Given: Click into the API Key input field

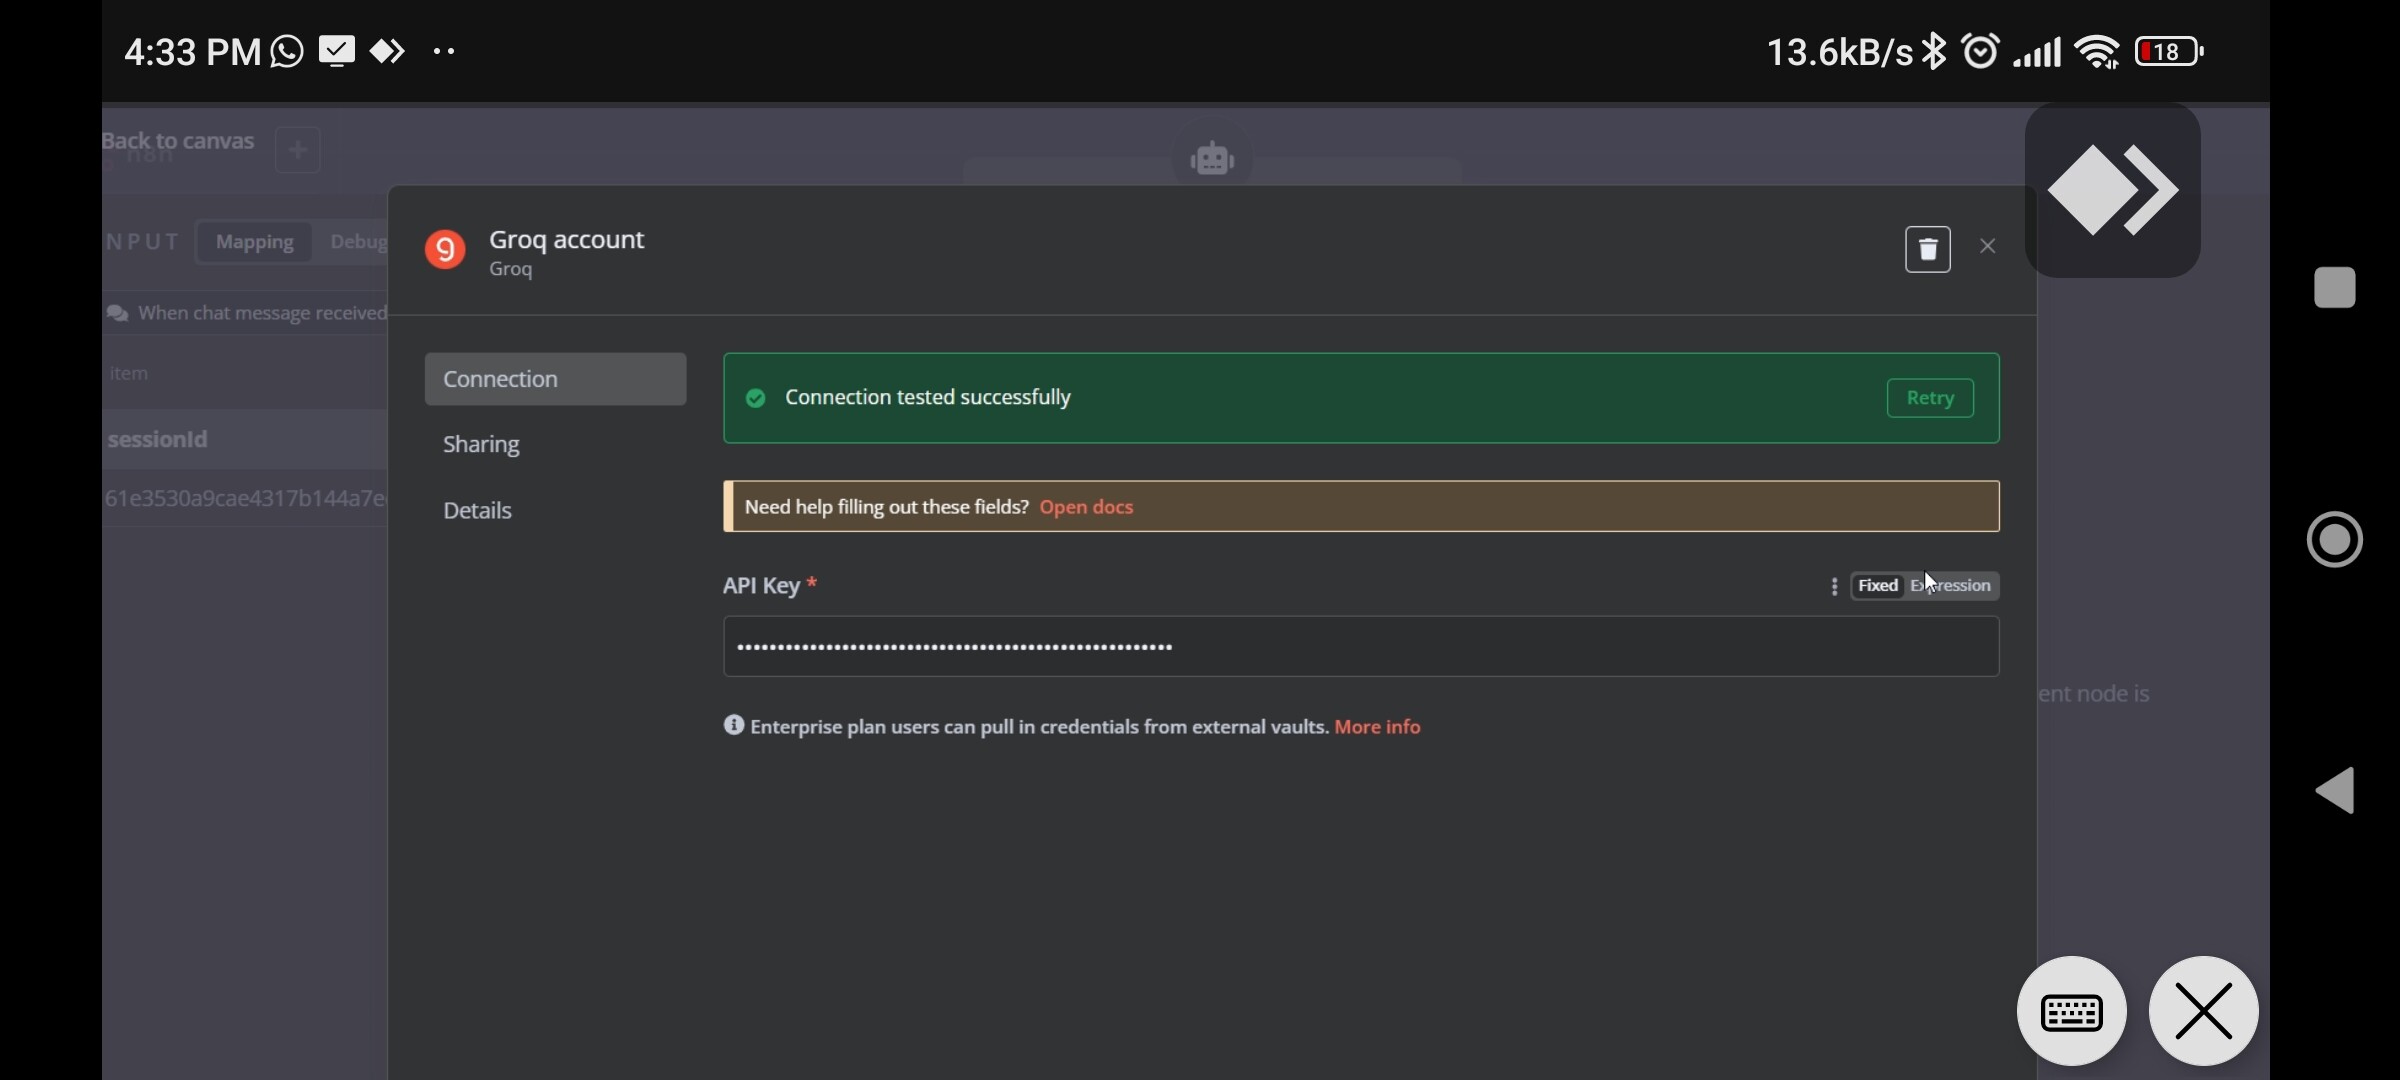Looking at the screenshot, I should 1361,646.
